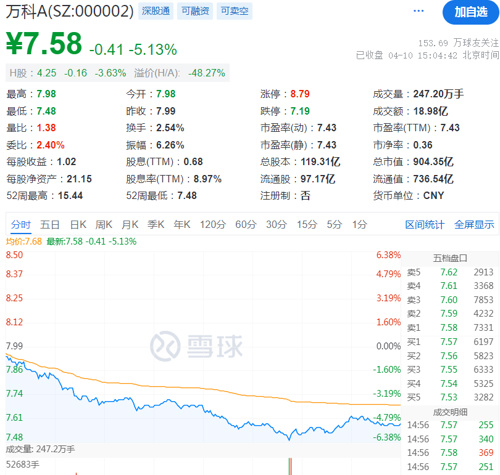500x475 pixels.
Task: Switch to 月K chart tab
Action: (130, 225)
